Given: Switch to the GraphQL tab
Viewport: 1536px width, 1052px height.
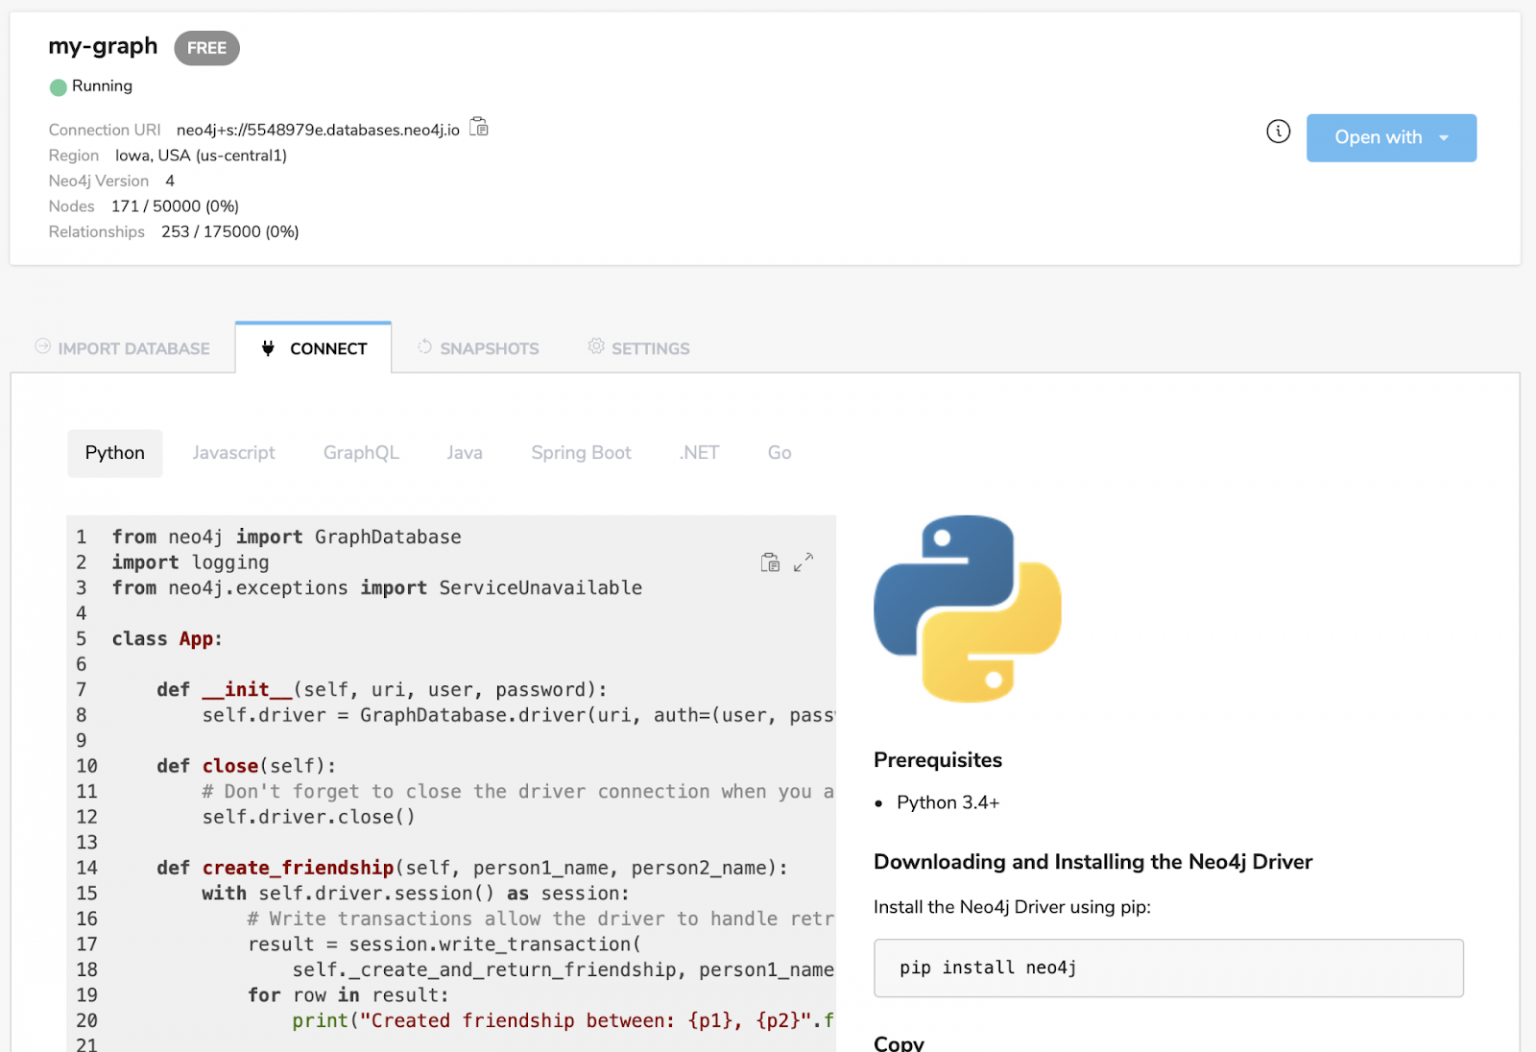Looking at the screenshot, I should point(361,453).
